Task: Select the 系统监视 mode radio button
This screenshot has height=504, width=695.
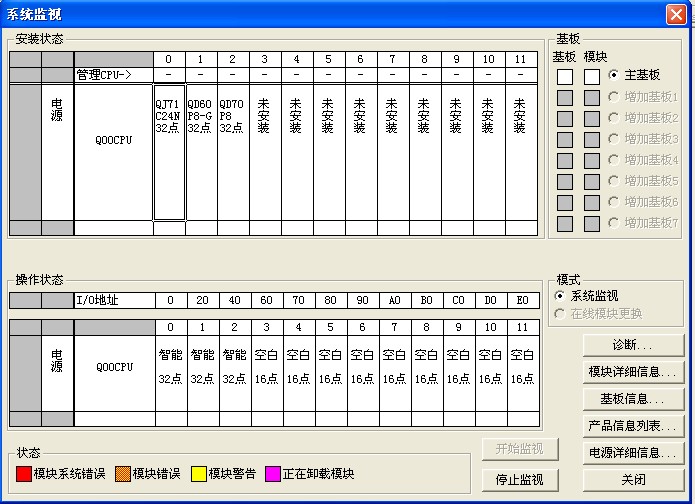Action: click(x=560, y=296)
